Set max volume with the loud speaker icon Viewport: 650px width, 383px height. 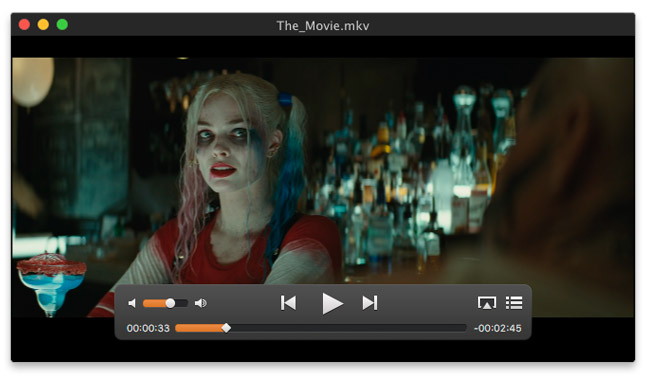coord(201,303)
